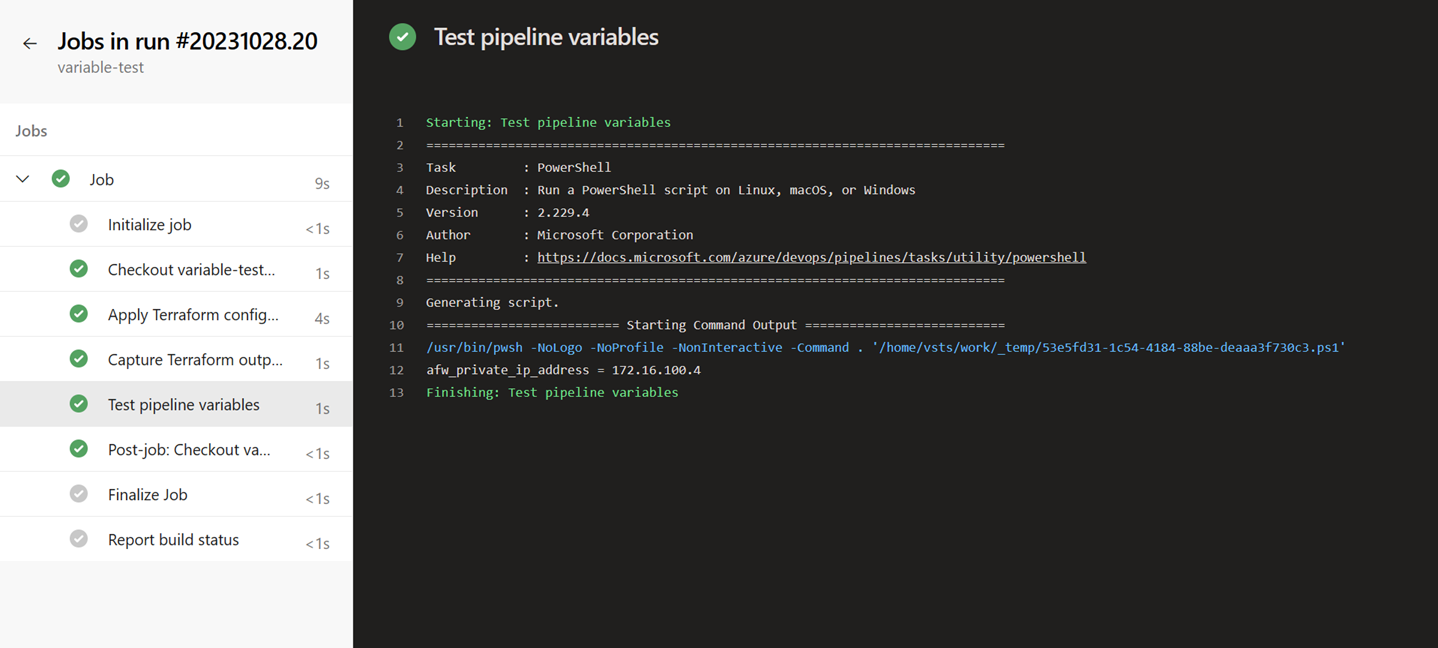Collapse the Job step list
The image size is (1438, 648).
coord(21,178)
